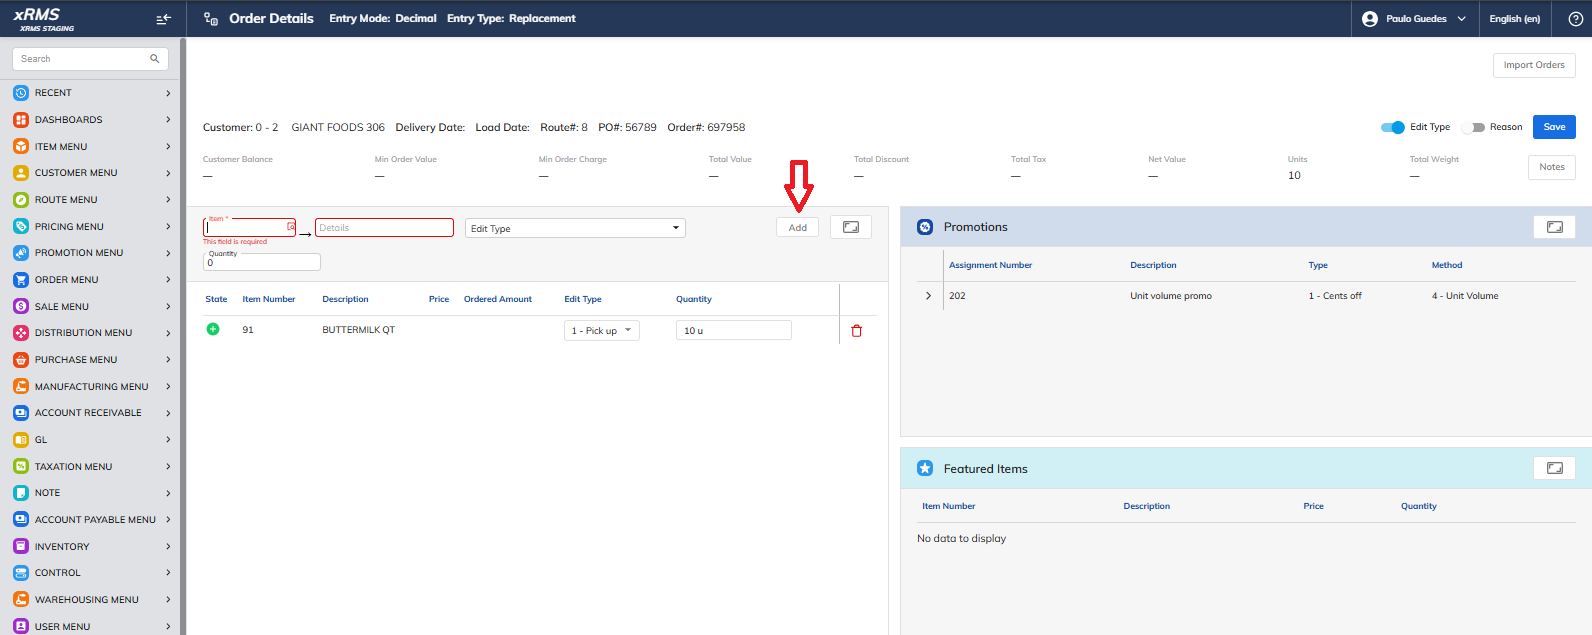The image size is (1592, 635).
Task: Click the BUTTERMILK QT description cell
Action: [358, 330]
